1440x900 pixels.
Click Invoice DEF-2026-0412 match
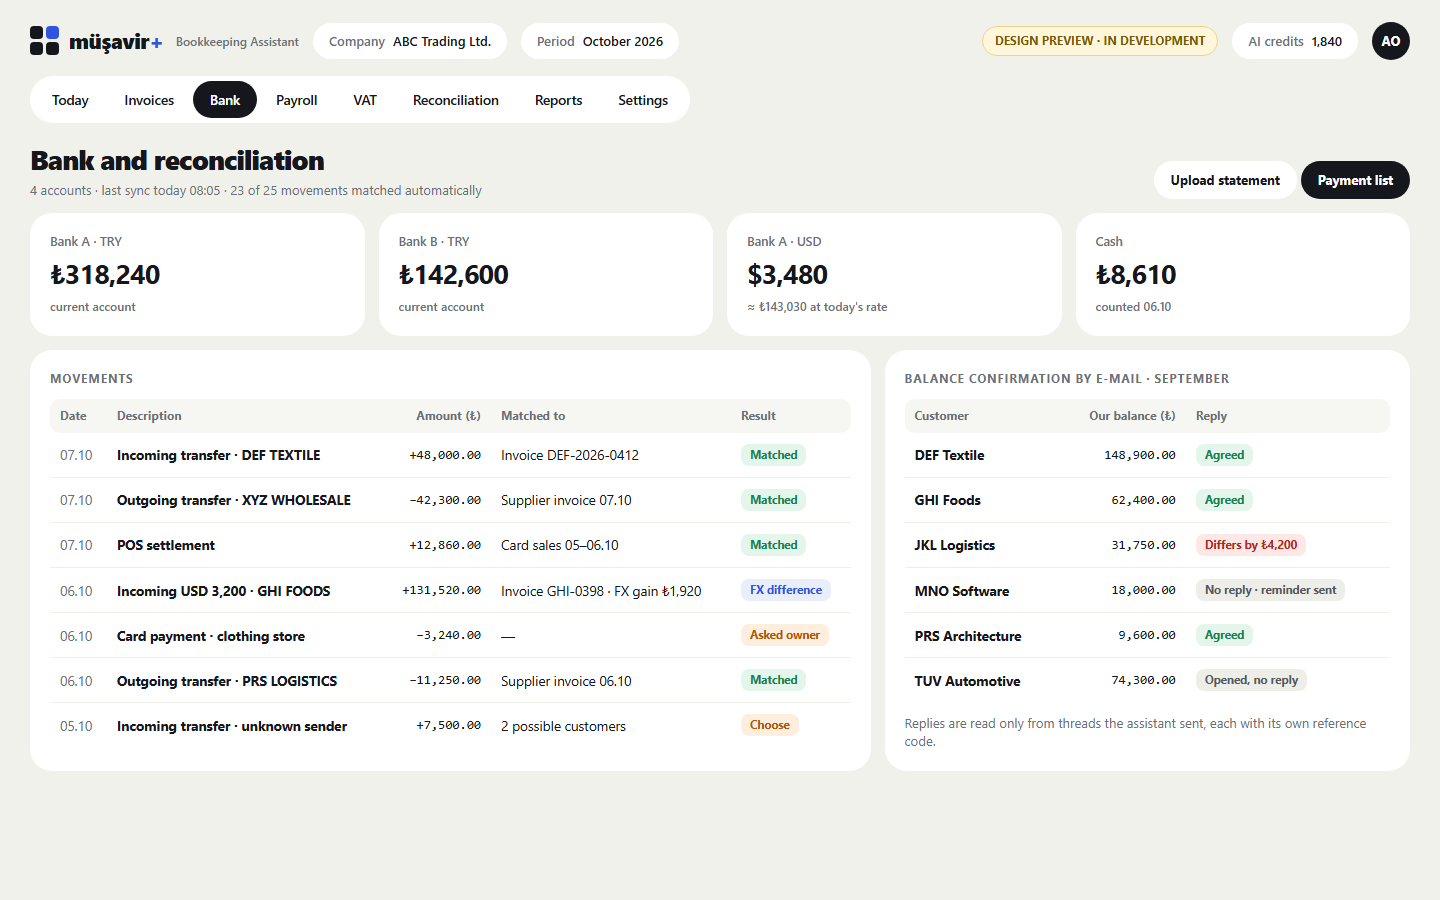tap(570, 455)
